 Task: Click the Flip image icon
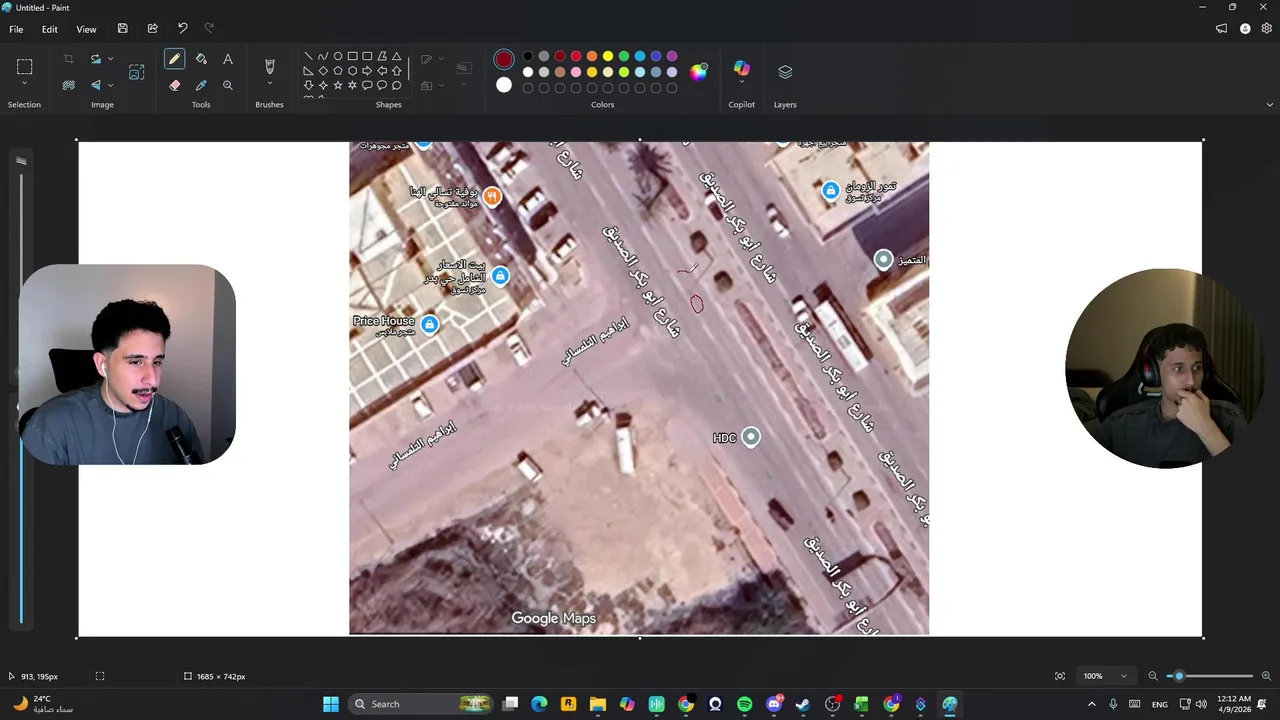tap(95, 85)
